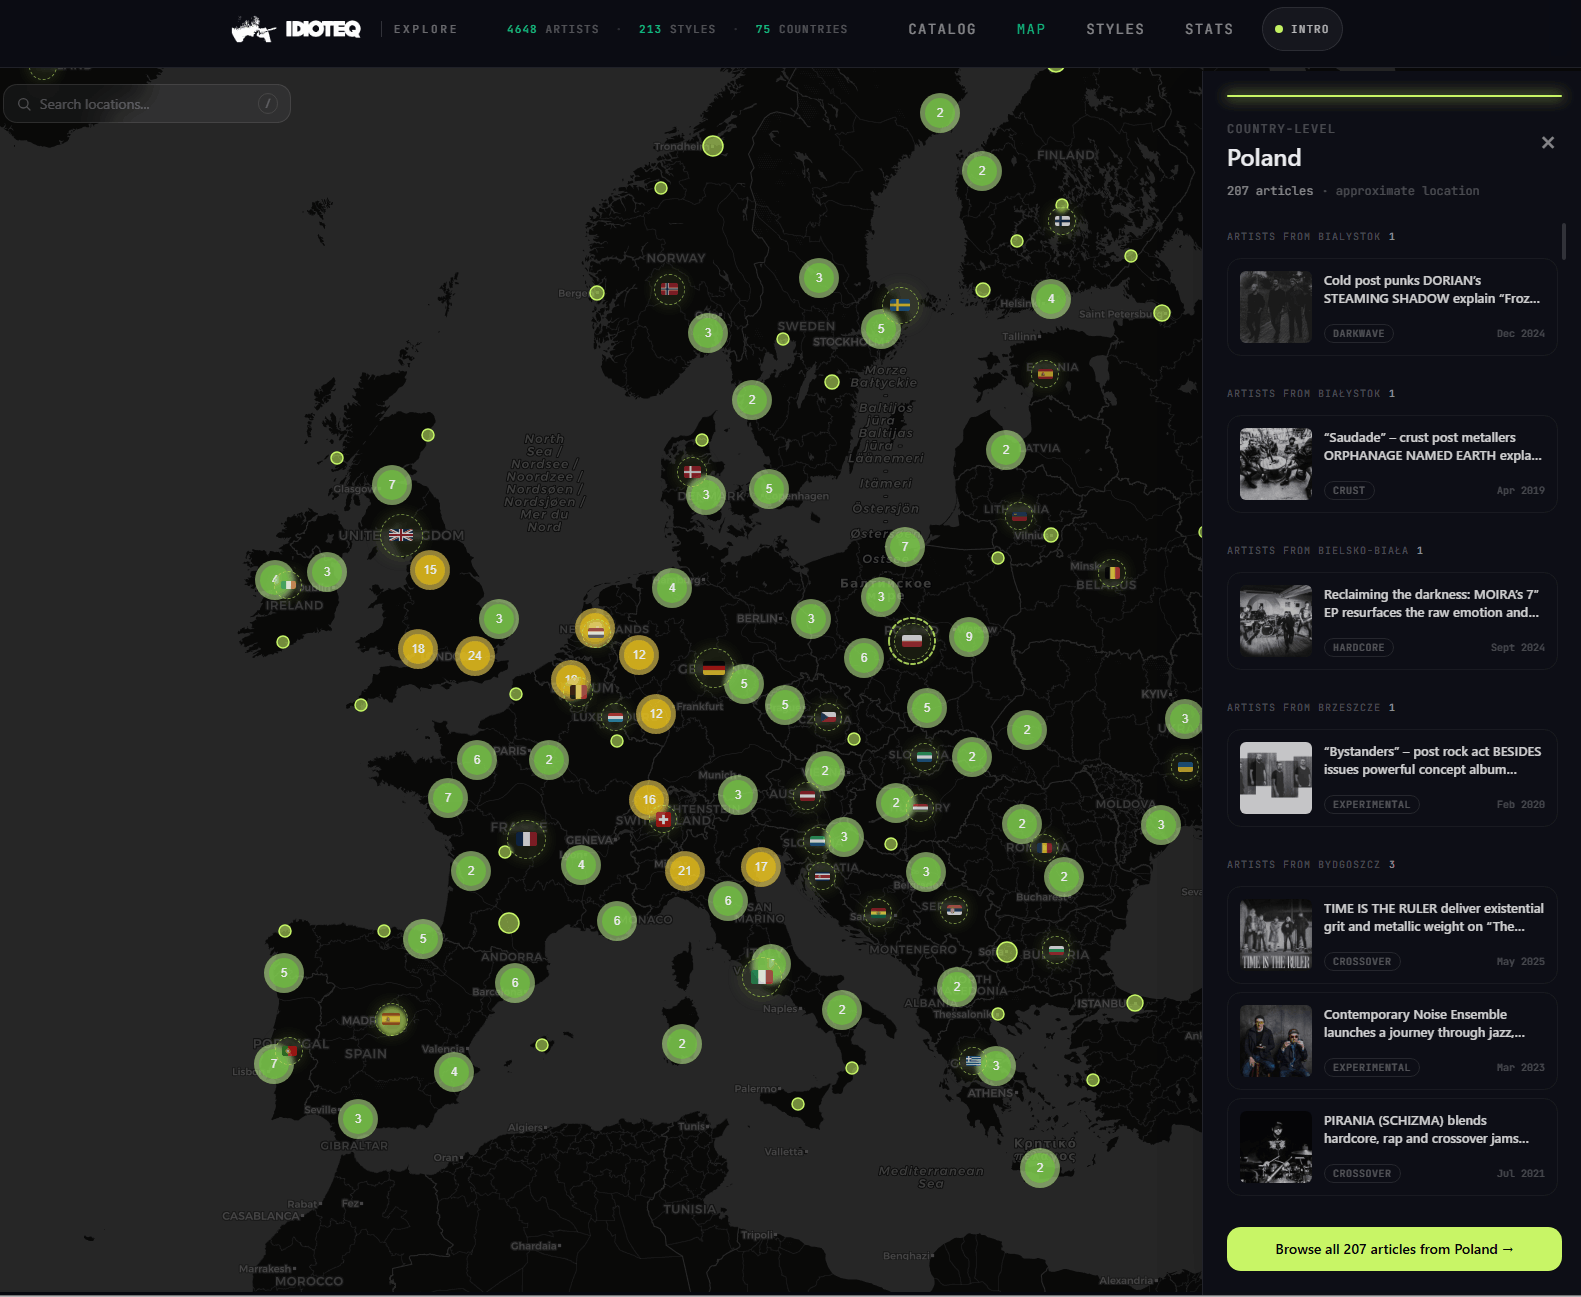Open the Pirania (Schizma) article
Viewport: 1581px width, 1297px height.
[x=1392, y=1147]
